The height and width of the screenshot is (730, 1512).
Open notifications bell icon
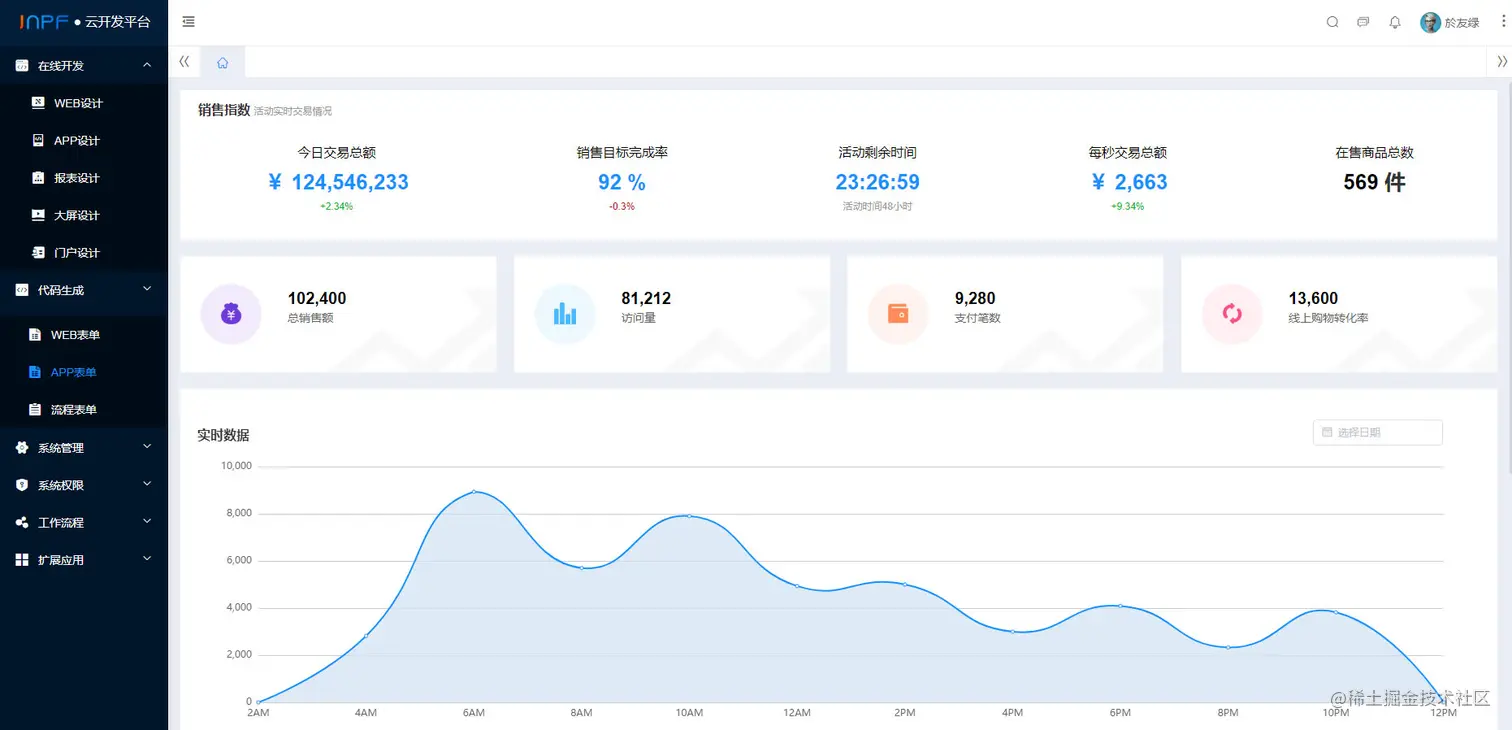pos(1395,22)
